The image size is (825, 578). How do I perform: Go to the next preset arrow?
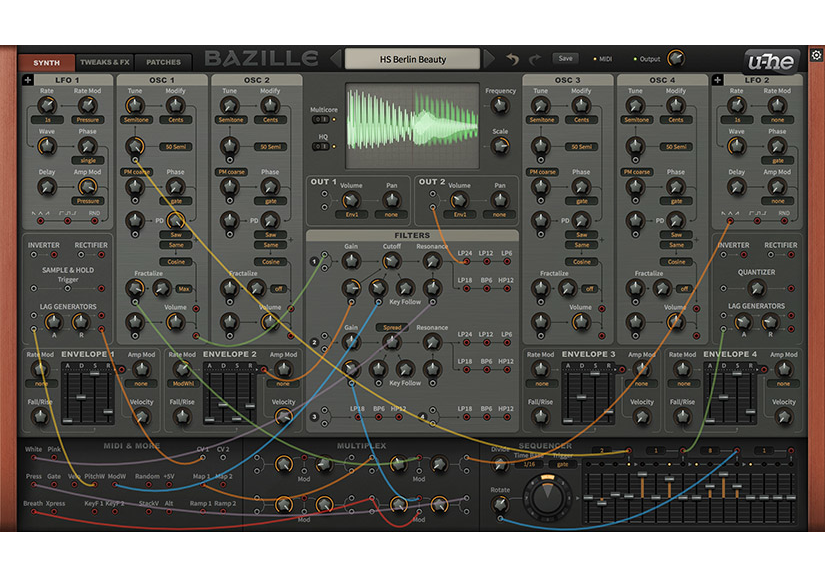[489, 59]
